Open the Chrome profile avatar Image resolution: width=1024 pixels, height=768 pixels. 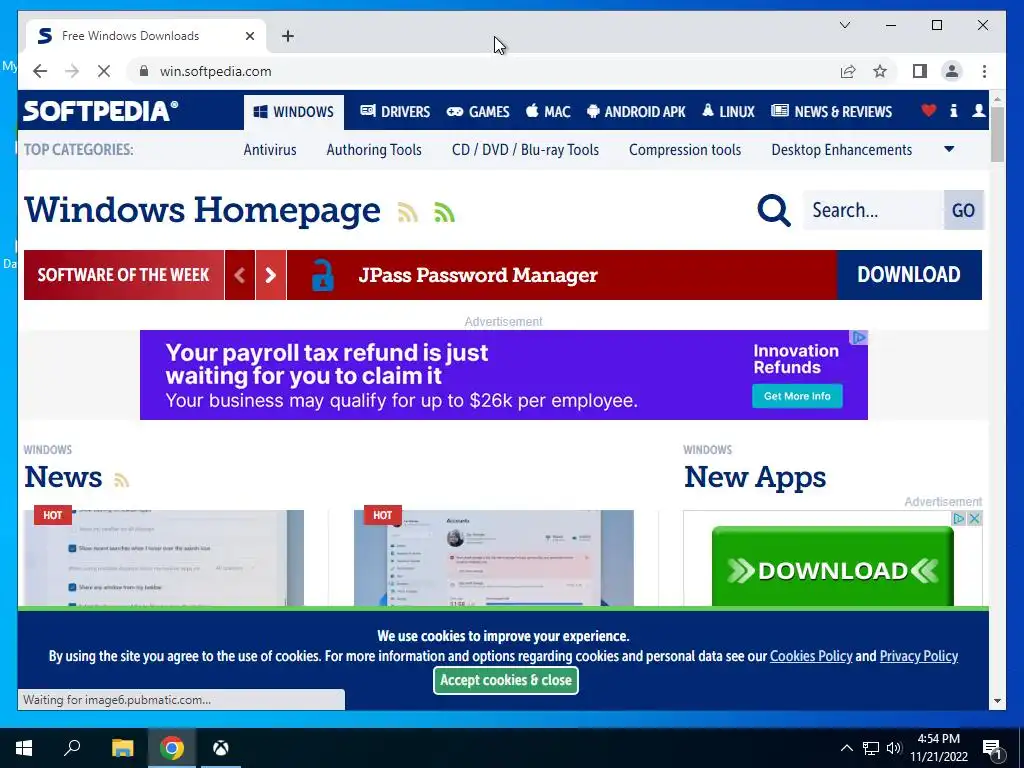(952, 71)
